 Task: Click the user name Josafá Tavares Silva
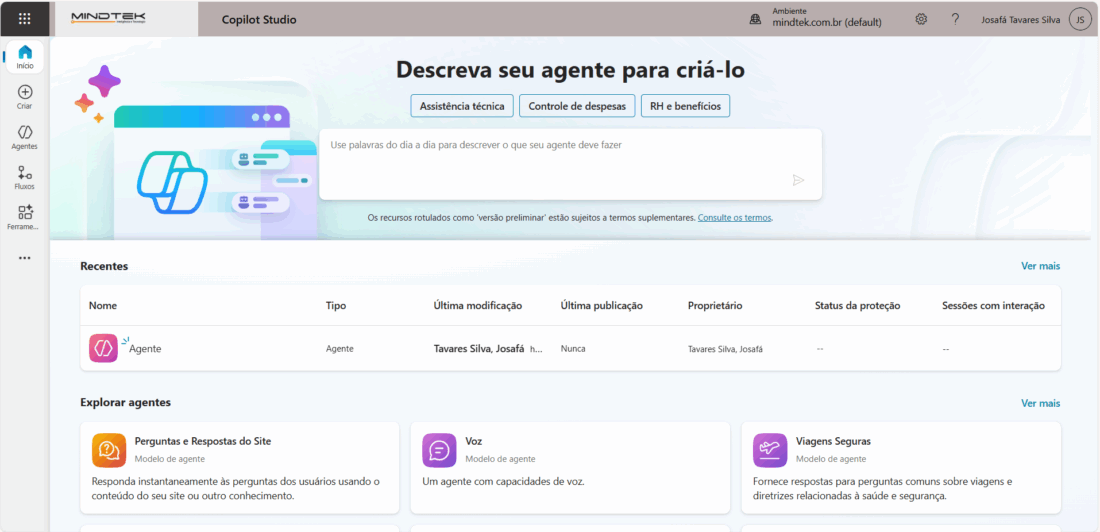click(1021, 20)
